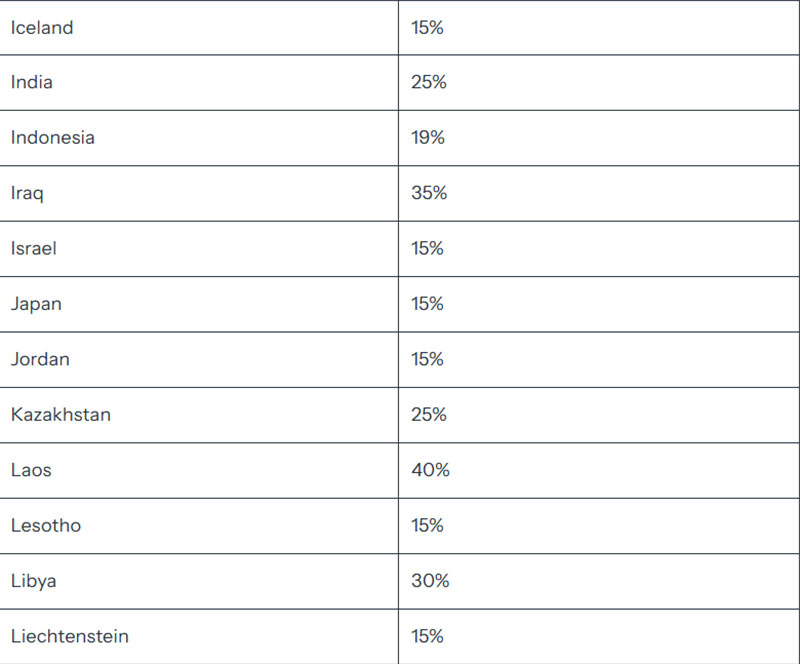The image size is (800, 664).
Task: Click the 25% value for India
Action: [429, 82]
